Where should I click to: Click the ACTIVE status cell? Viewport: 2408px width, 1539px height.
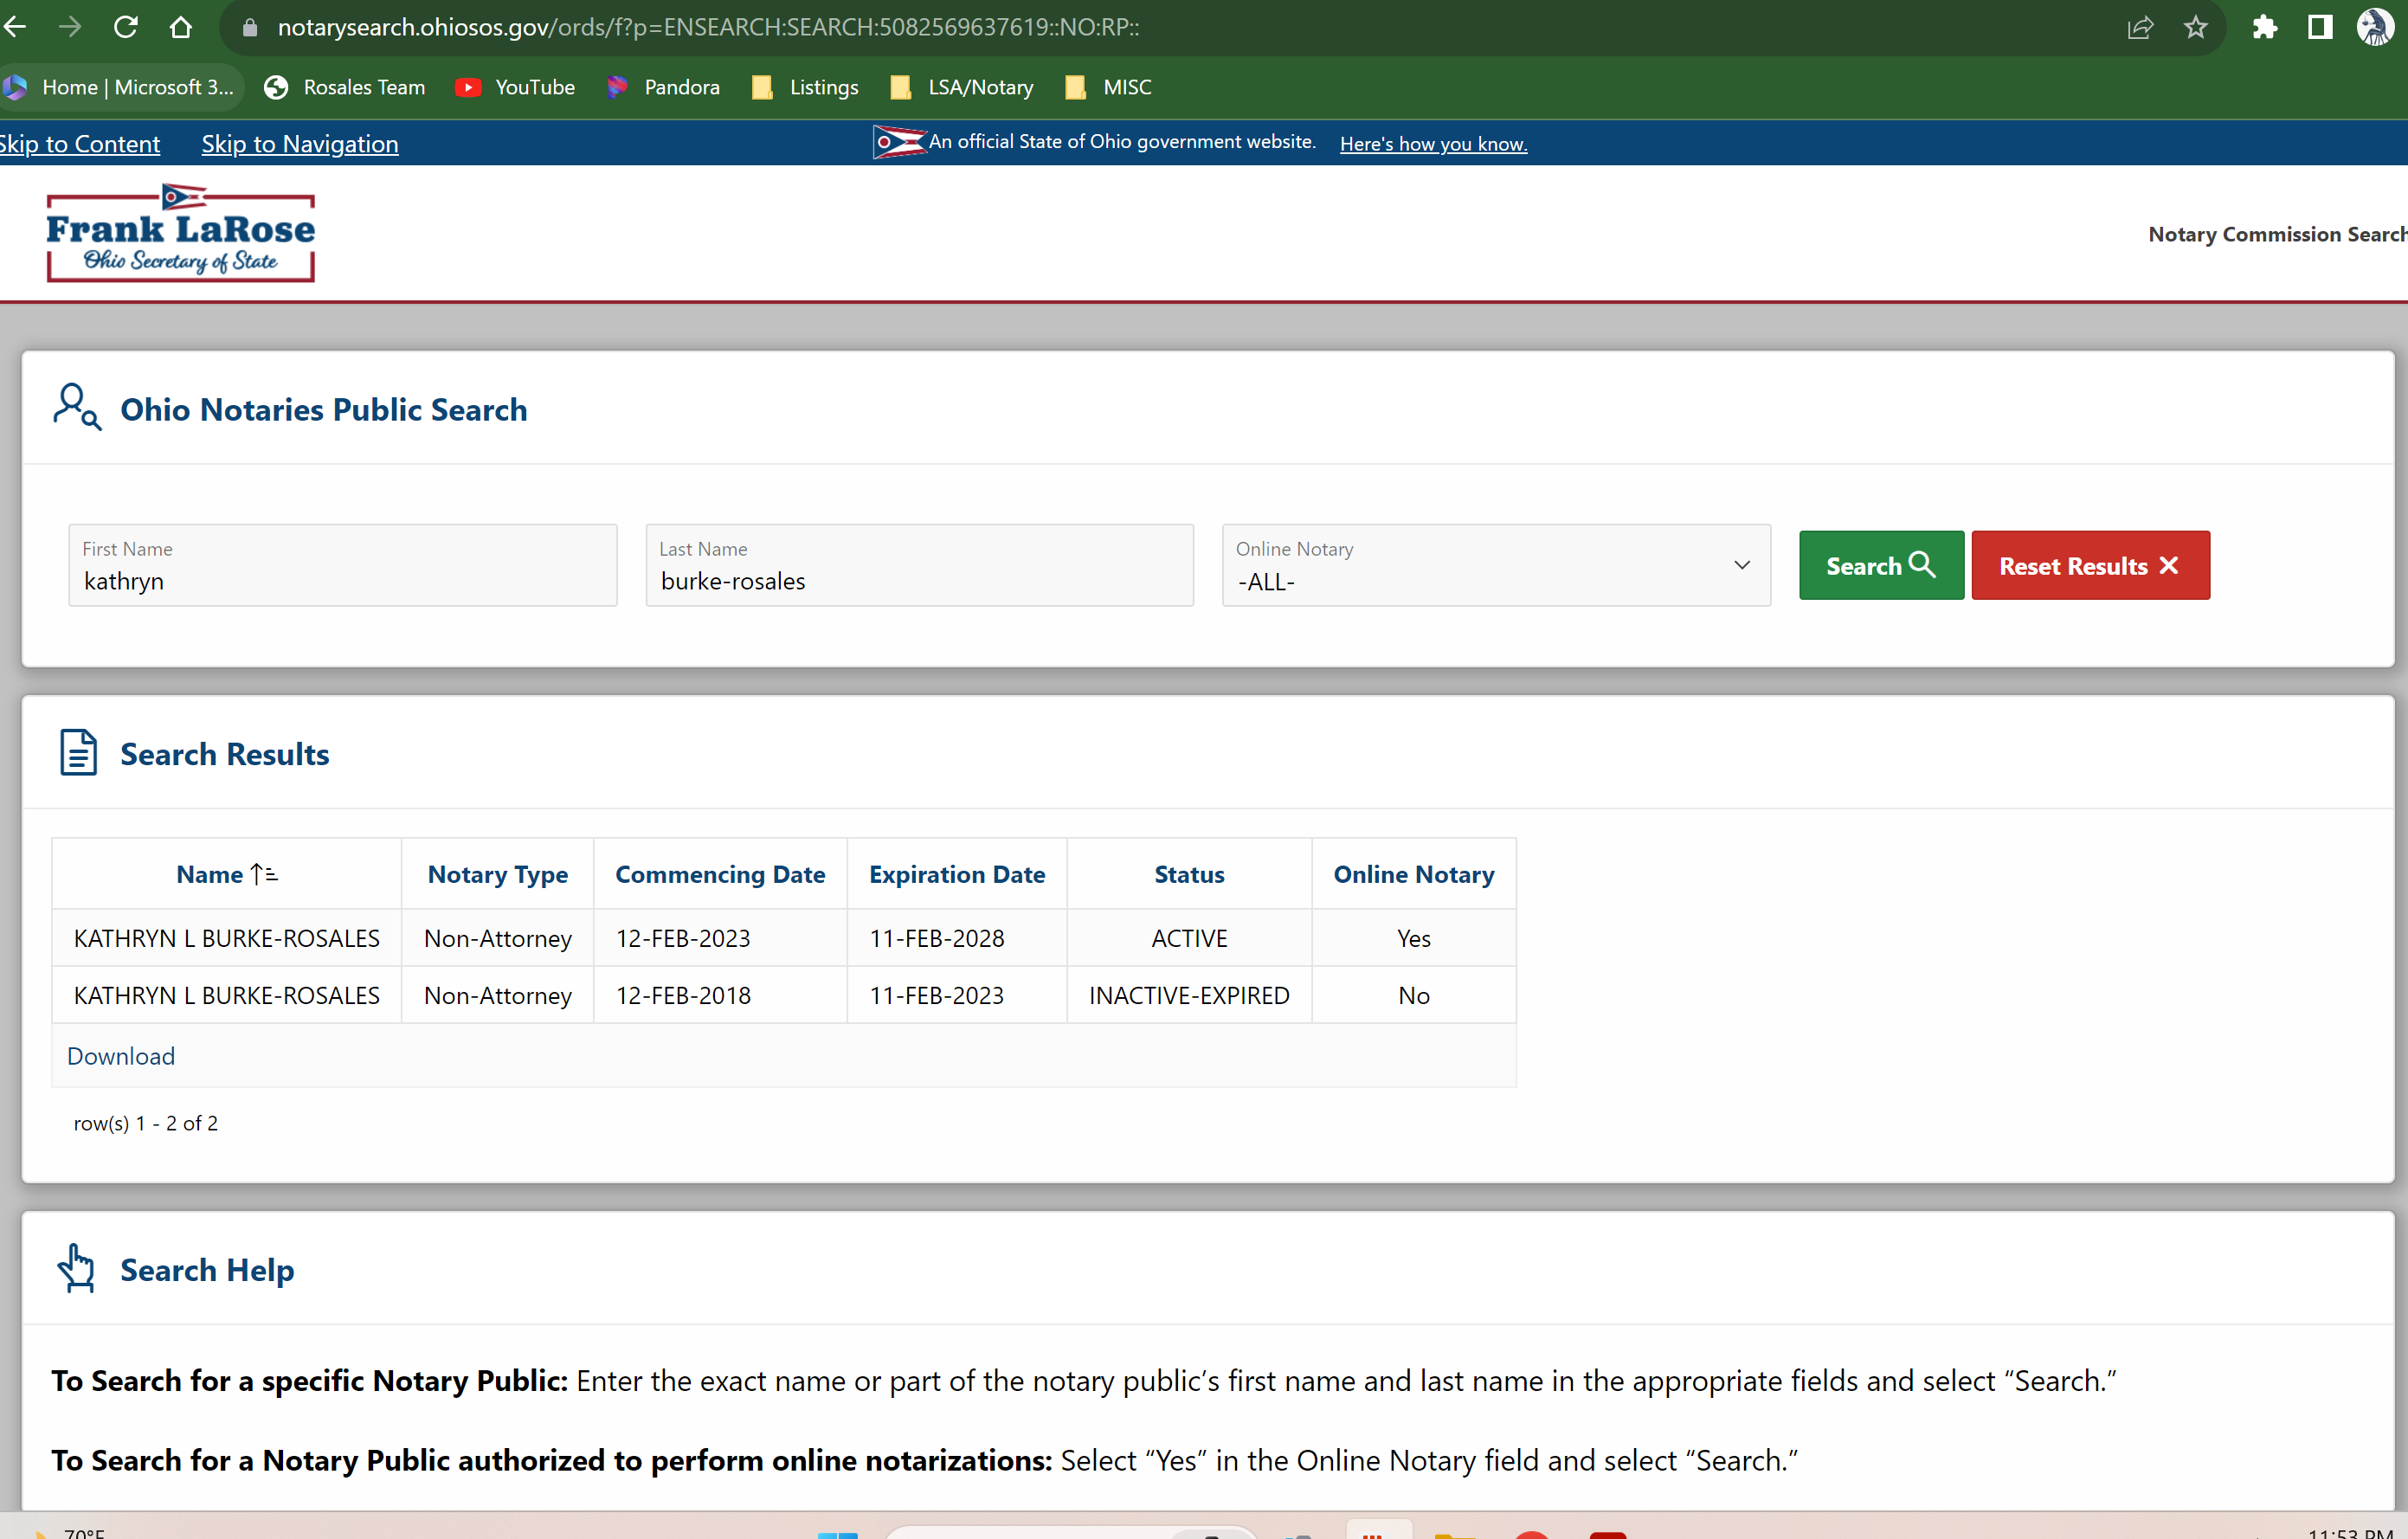click(x=1189, y=938)
